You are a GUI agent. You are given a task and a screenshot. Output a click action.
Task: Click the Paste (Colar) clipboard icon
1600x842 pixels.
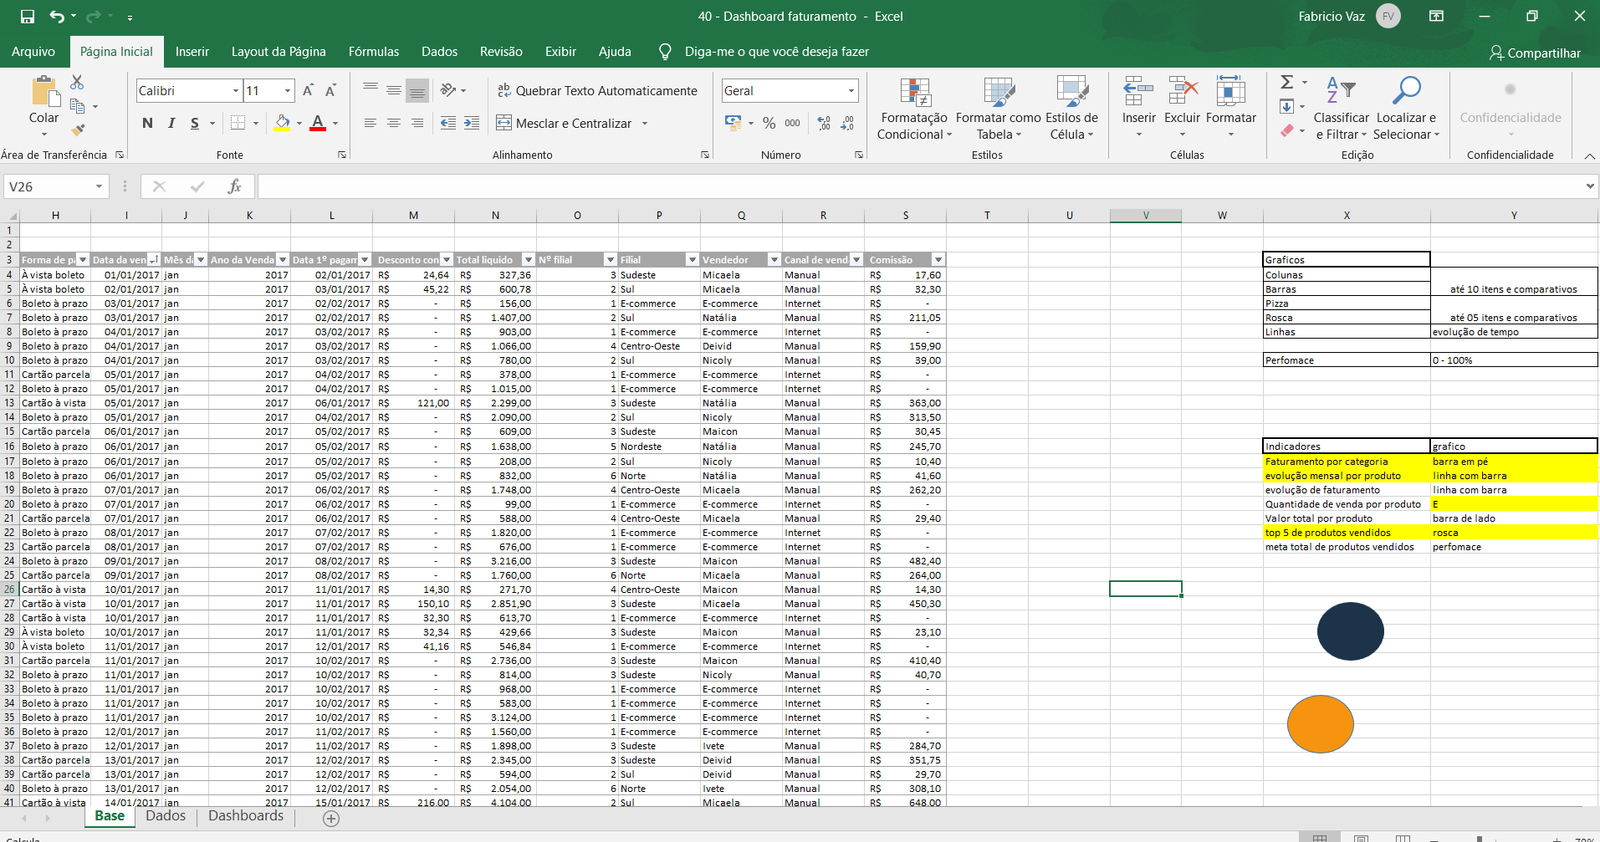[44, 92]
